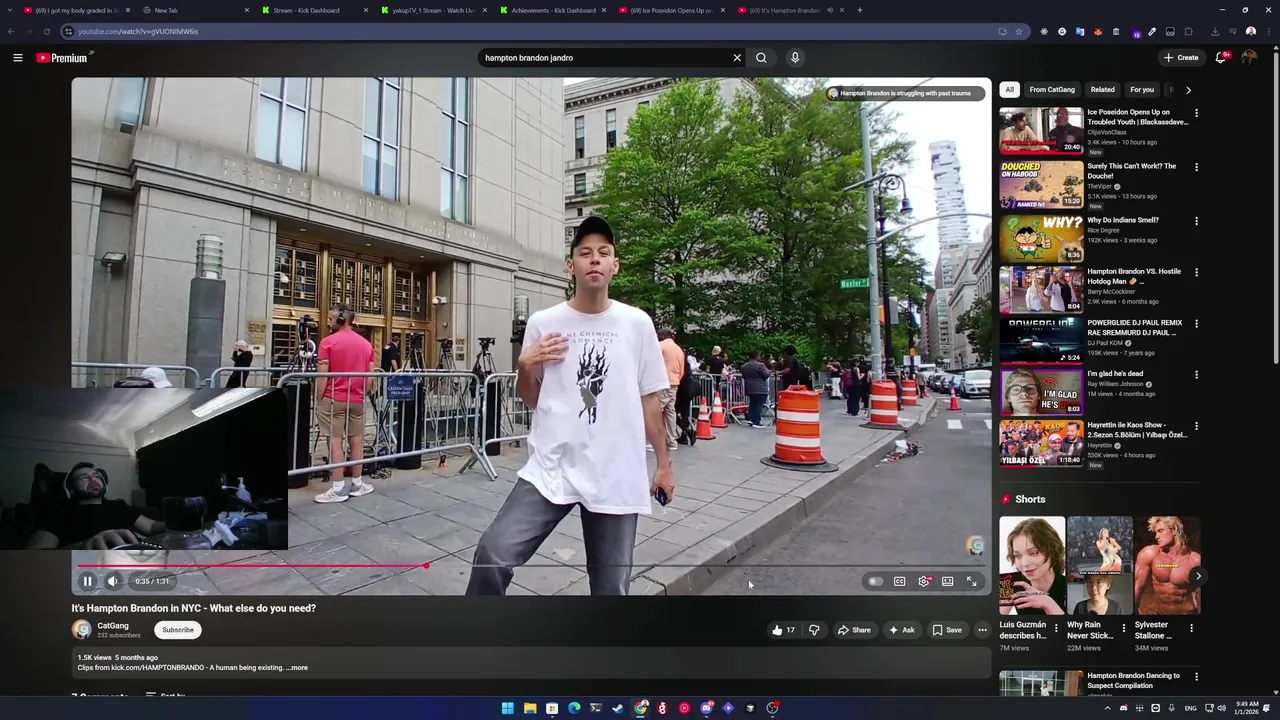Seek on the red video progress bar
This screenshot has width=1280, height=720.
click(x=530, y=566)
